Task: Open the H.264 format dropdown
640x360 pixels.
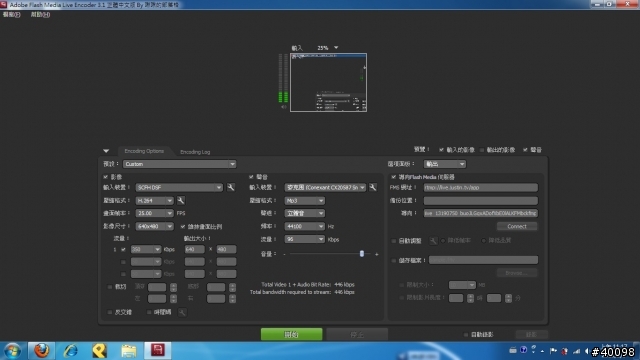Action: (x=154, y=200)
